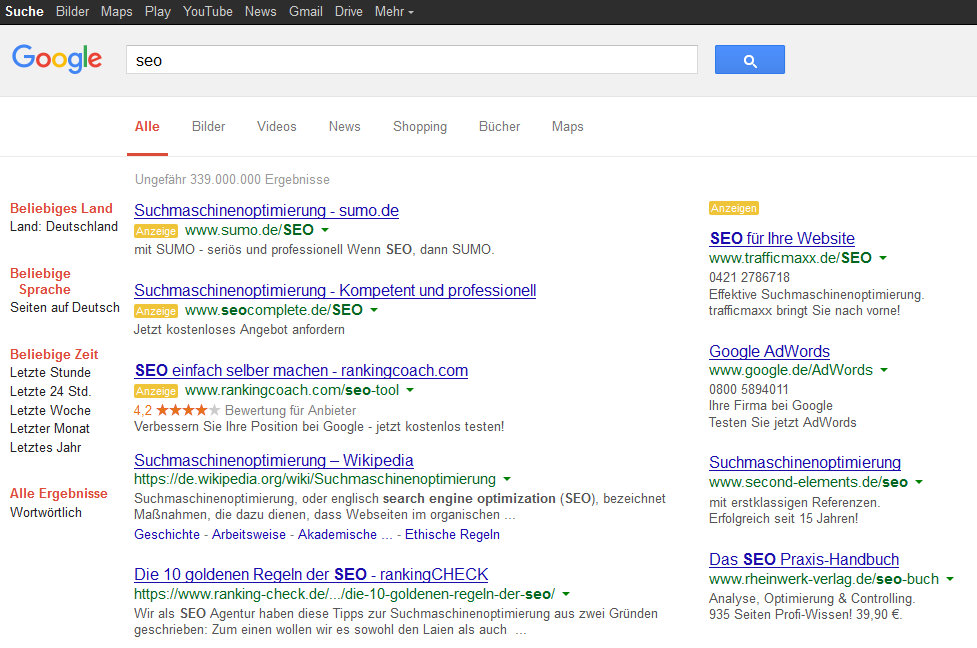The height and width of the screenshot is (648, 977).
Task: Open Maps in the top black bar
Action: 117,11
